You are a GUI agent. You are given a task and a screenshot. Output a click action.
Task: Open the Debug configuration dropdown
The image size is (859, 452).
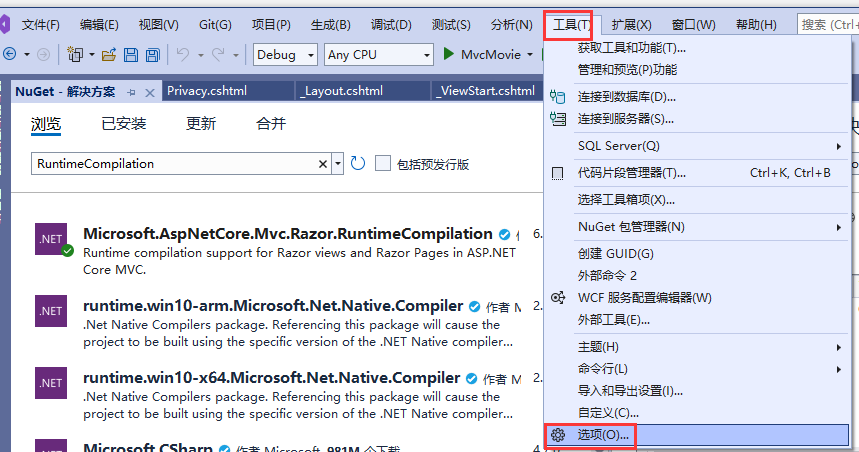tap(285, 55)
